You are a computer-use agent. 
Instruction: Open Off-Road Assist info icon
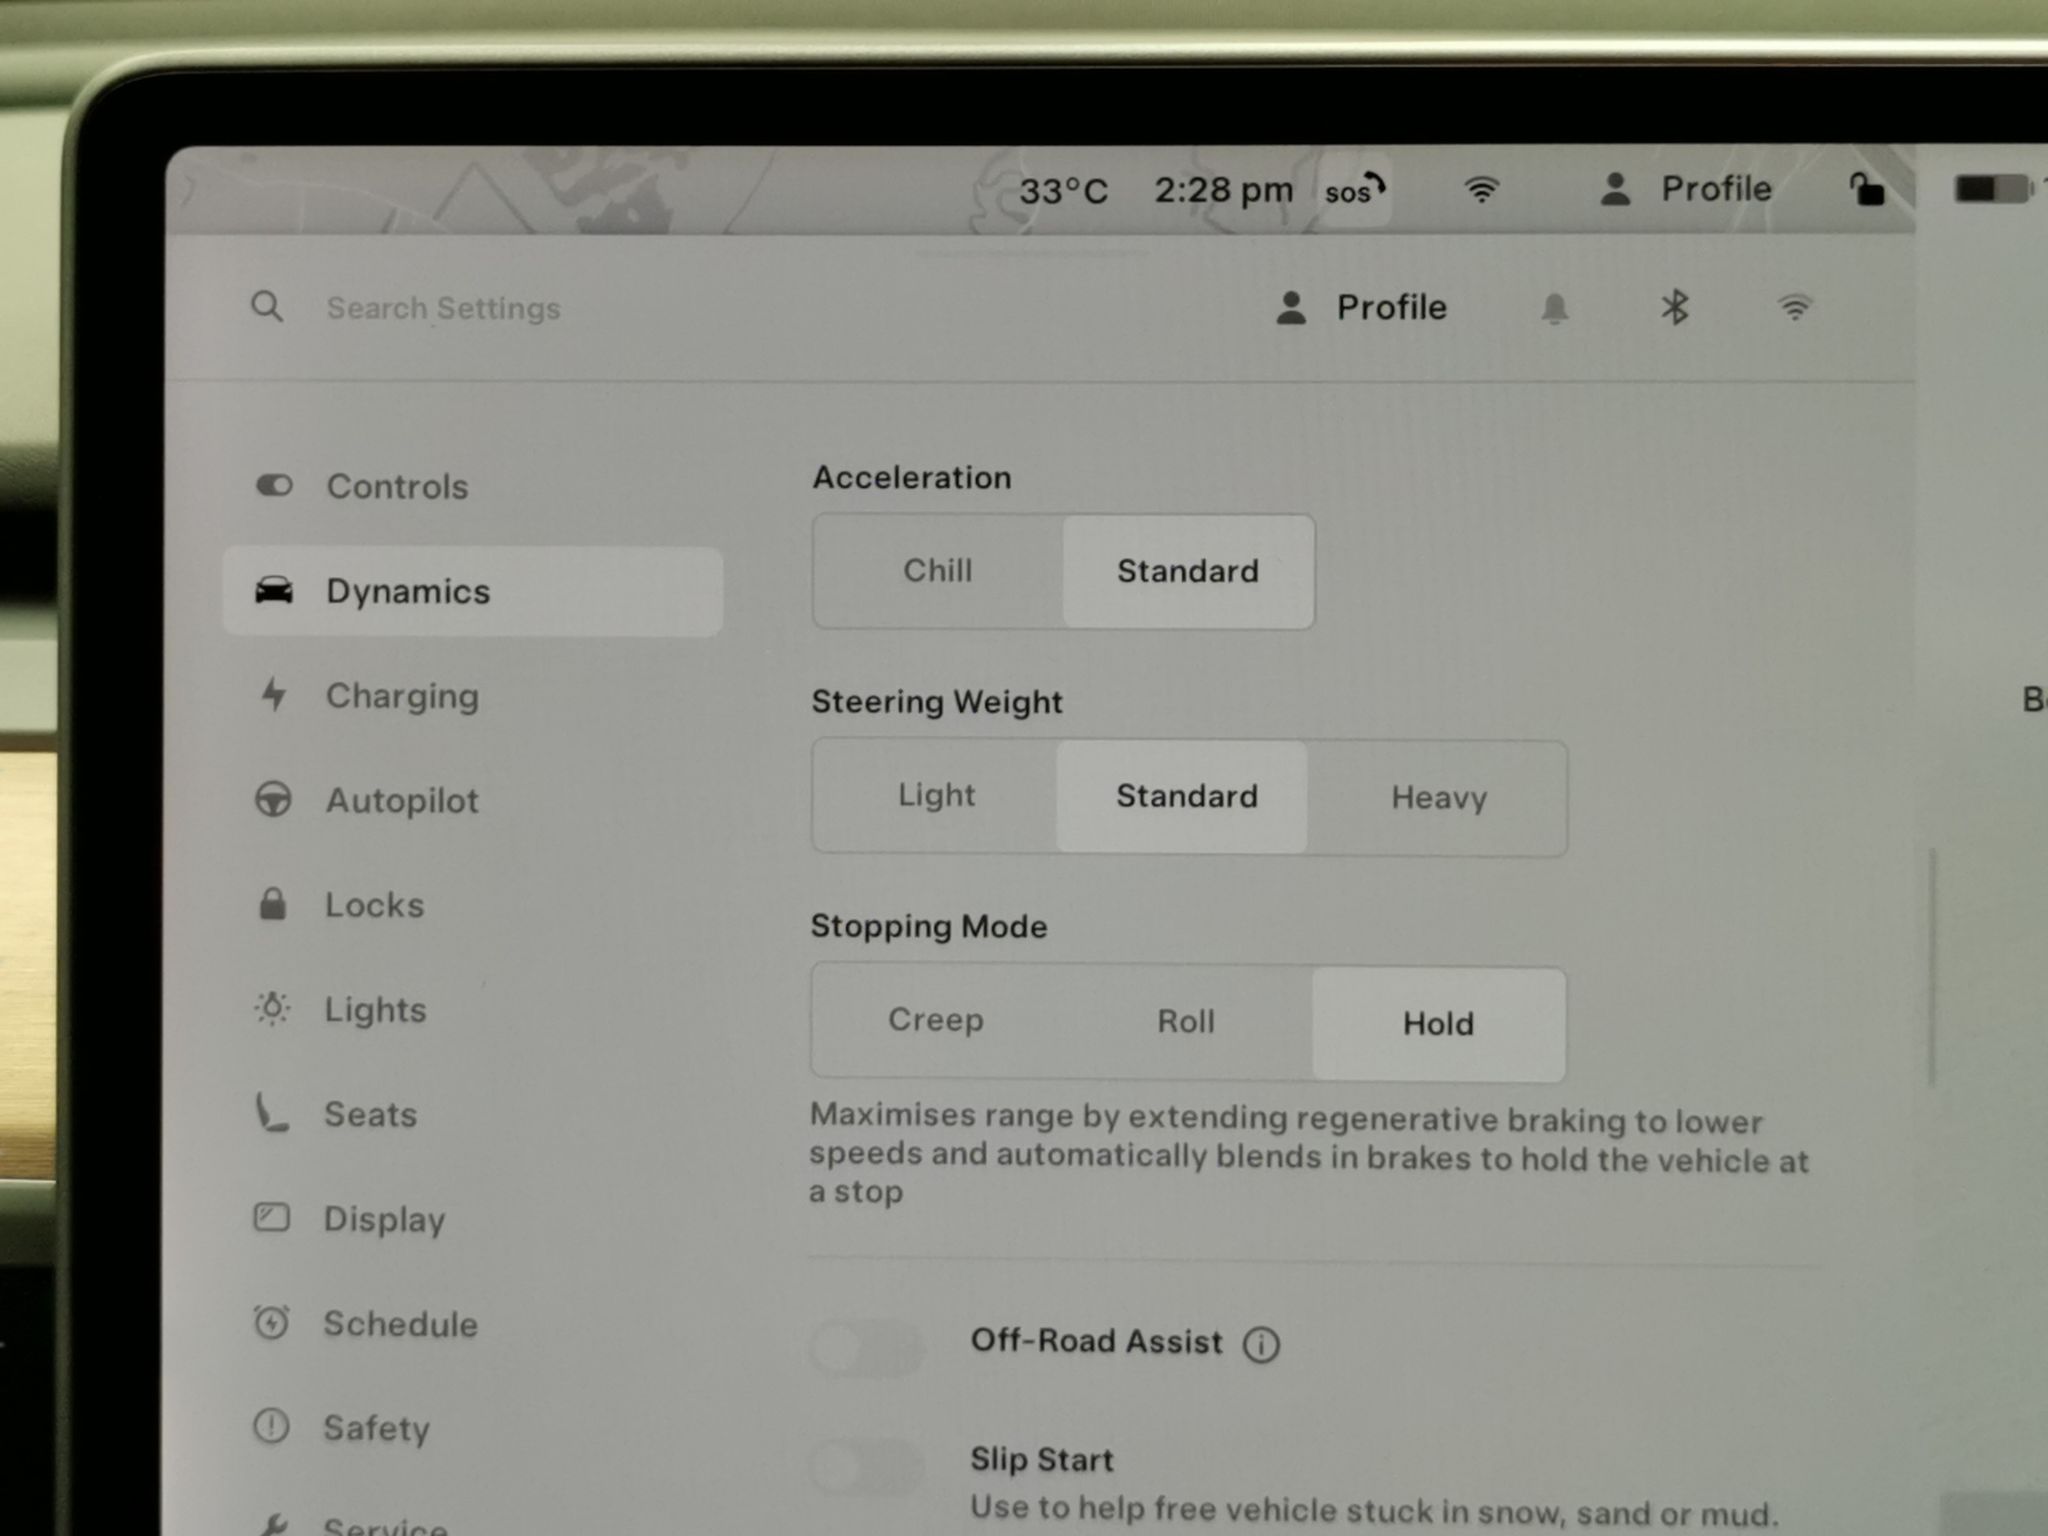pos(1261,1344)
